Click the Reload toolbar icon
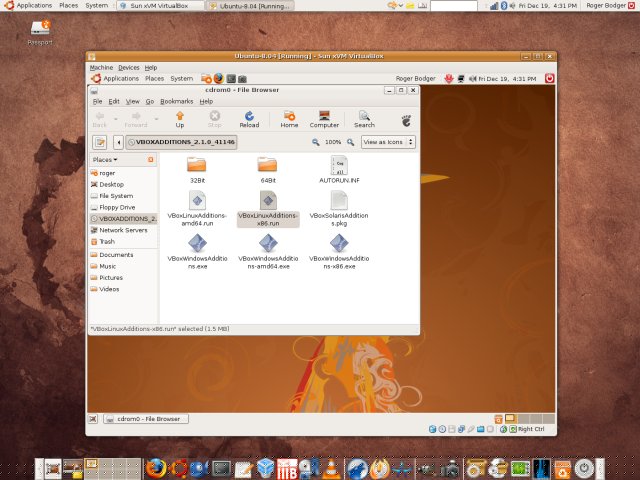 [249, 120]
